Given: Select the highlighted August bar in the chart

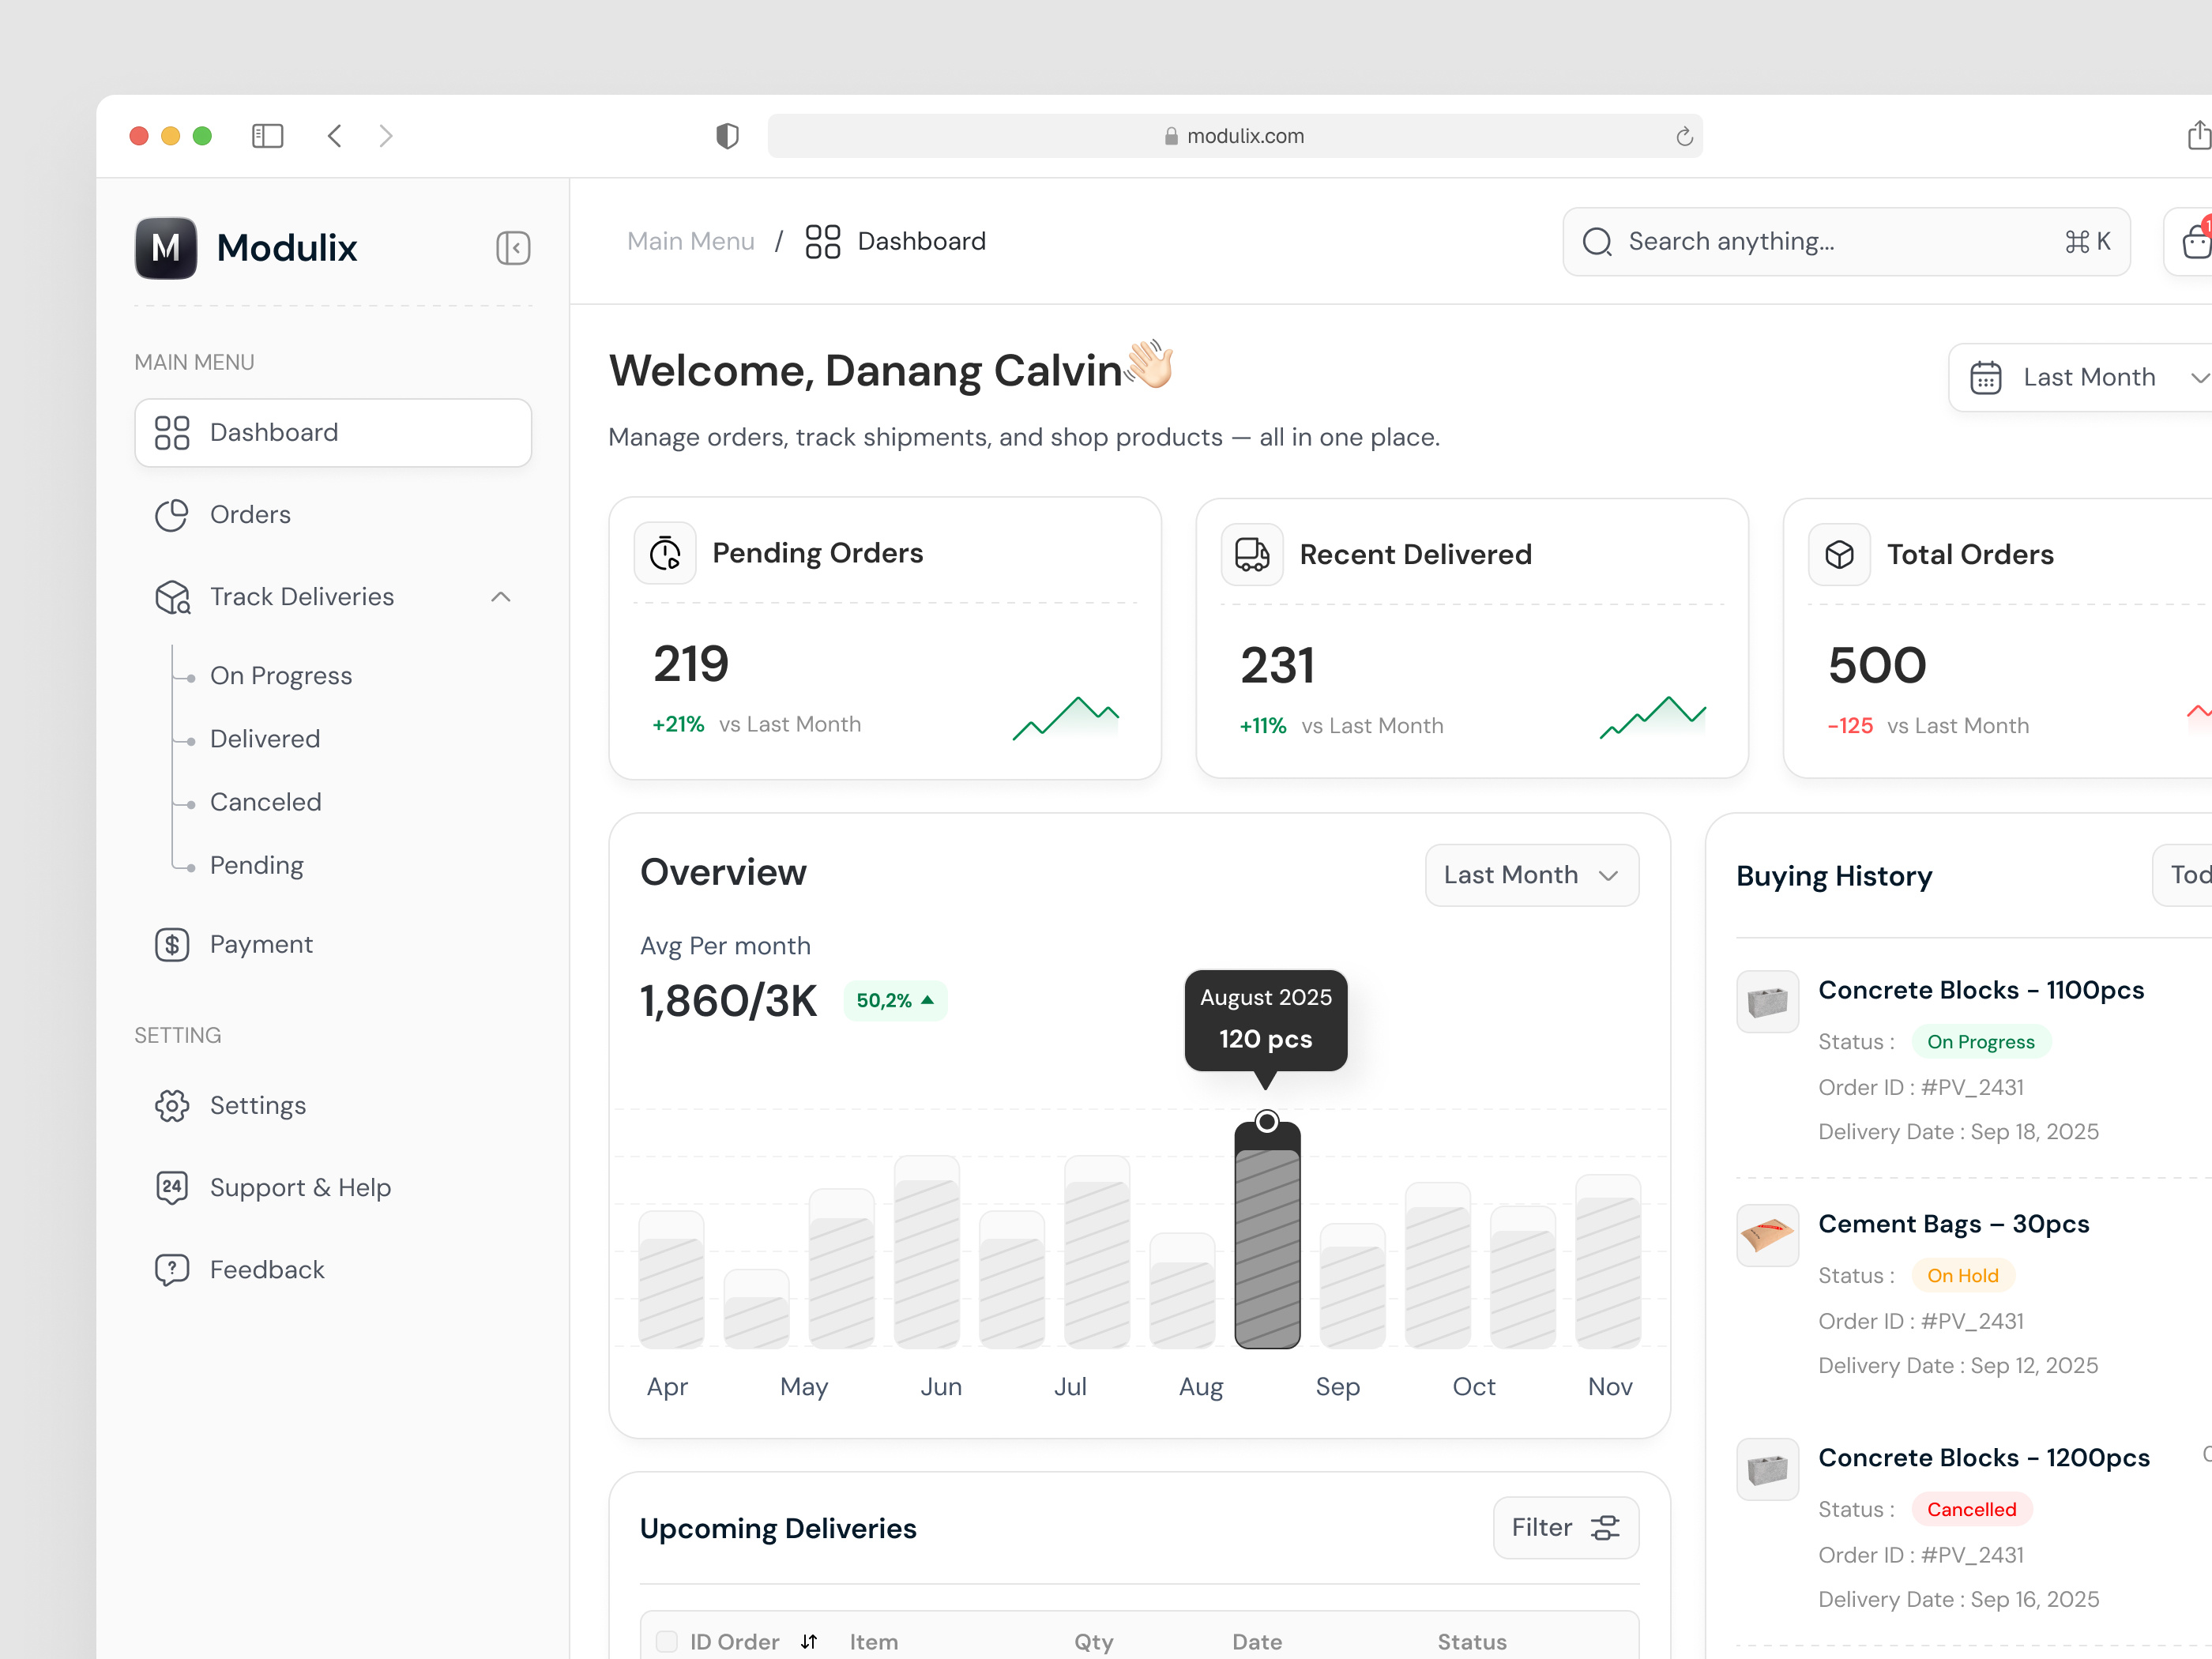Looking at the screenshot, I should tap(1267, 1240).
